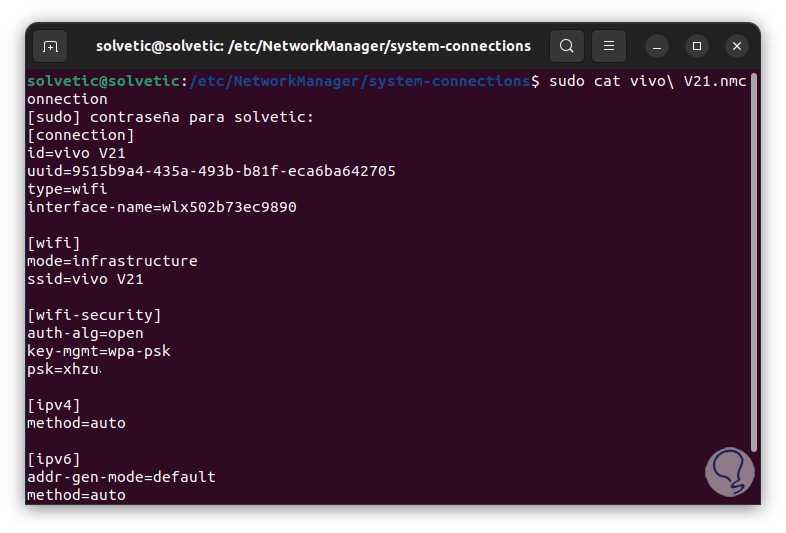This screenshot has width=786, height=533.
Task: Click the Solvetic watermark logo
Action: (729, 471)
